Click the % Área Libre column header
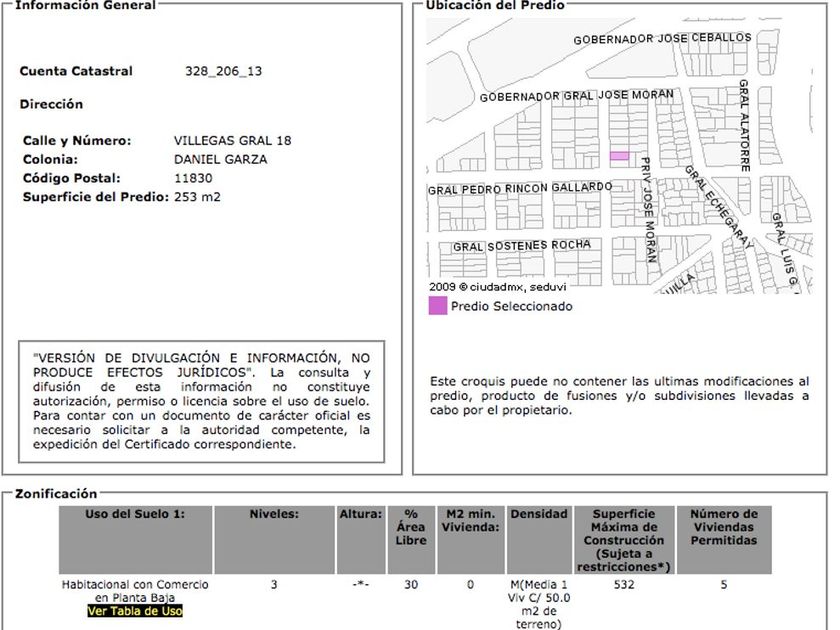 (x=411, y=539)
